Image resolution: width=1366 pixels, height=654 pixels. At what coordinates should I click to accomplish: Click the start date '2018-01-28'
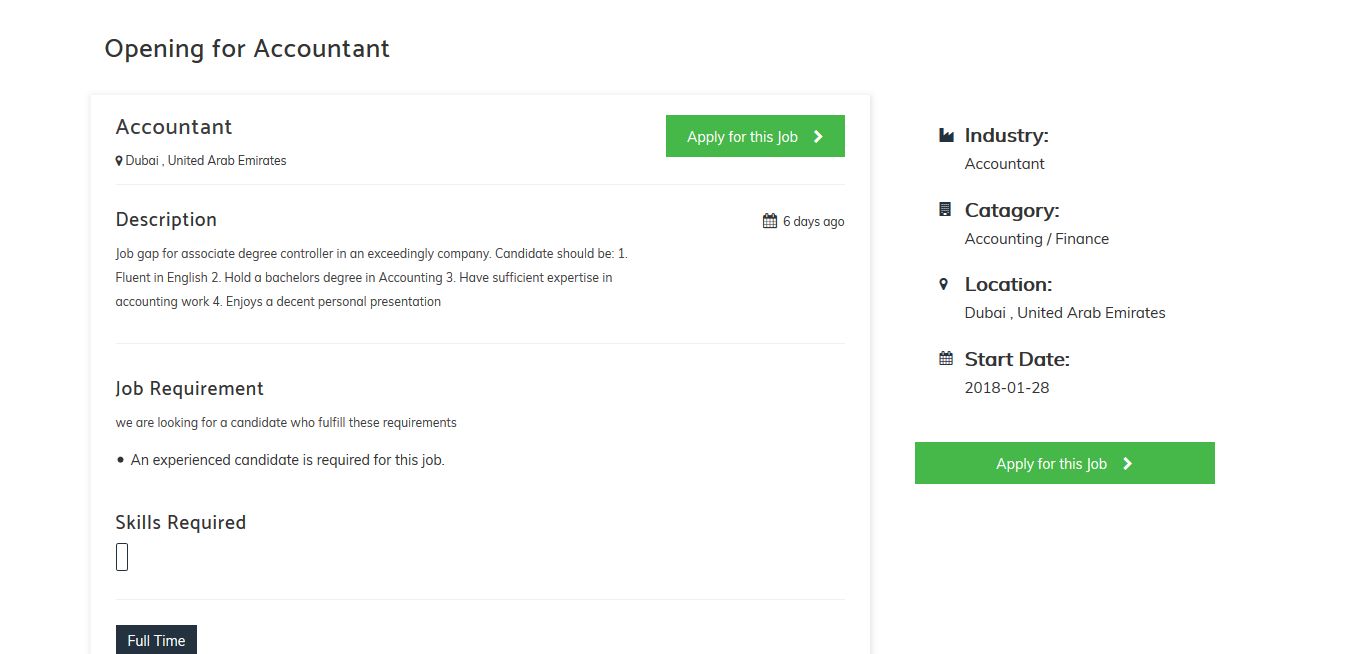point(1006,388)
